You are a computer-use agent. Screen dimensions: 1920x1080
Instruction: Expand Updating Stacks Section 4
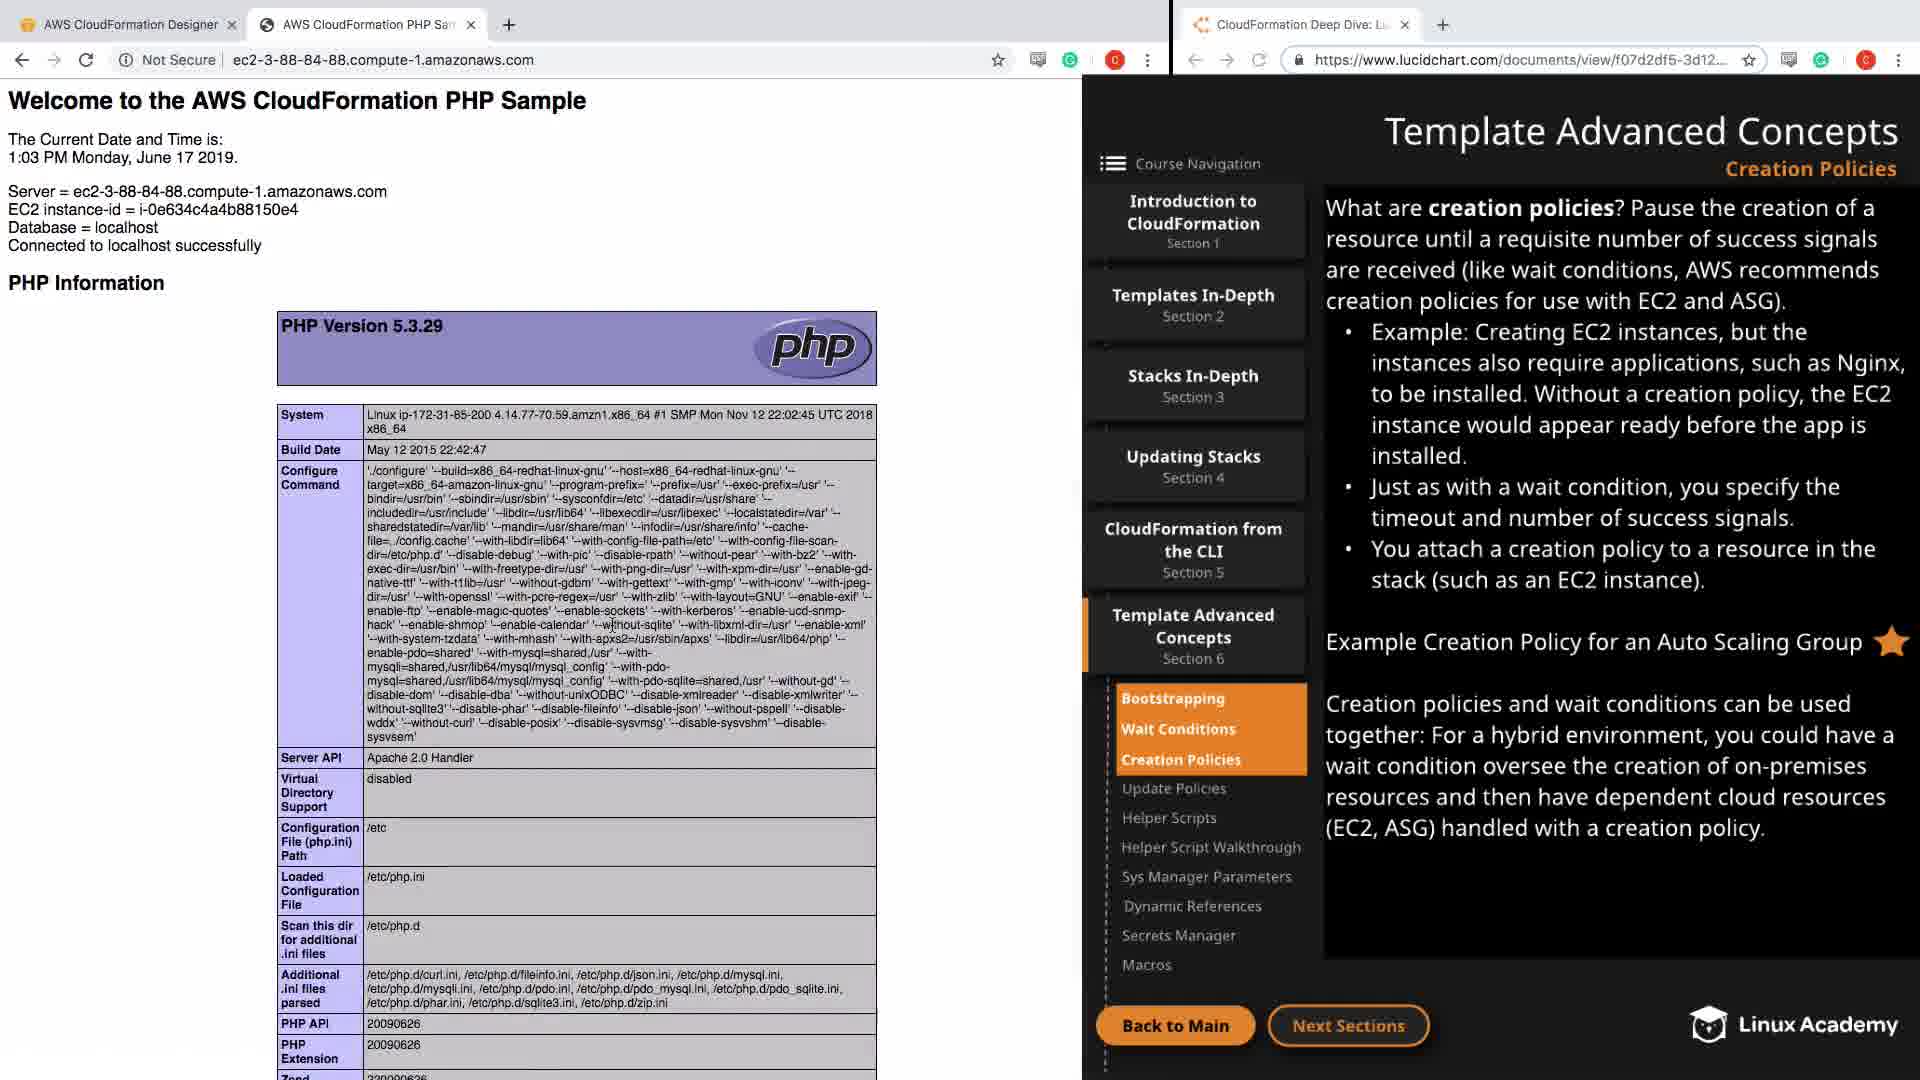[x=1193, y=466]
